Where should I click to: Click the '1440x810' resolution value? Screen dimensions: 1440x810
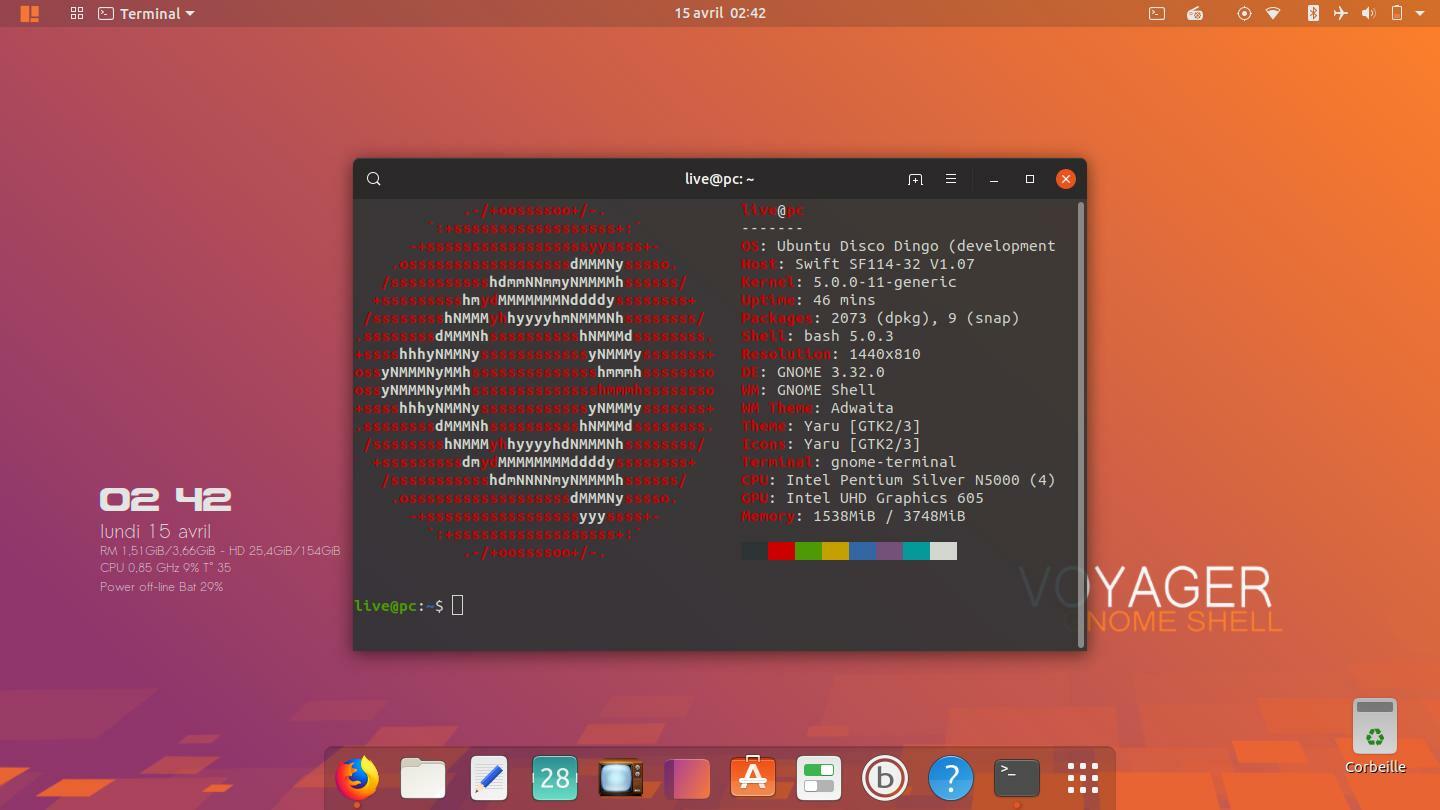pos(885,354)
